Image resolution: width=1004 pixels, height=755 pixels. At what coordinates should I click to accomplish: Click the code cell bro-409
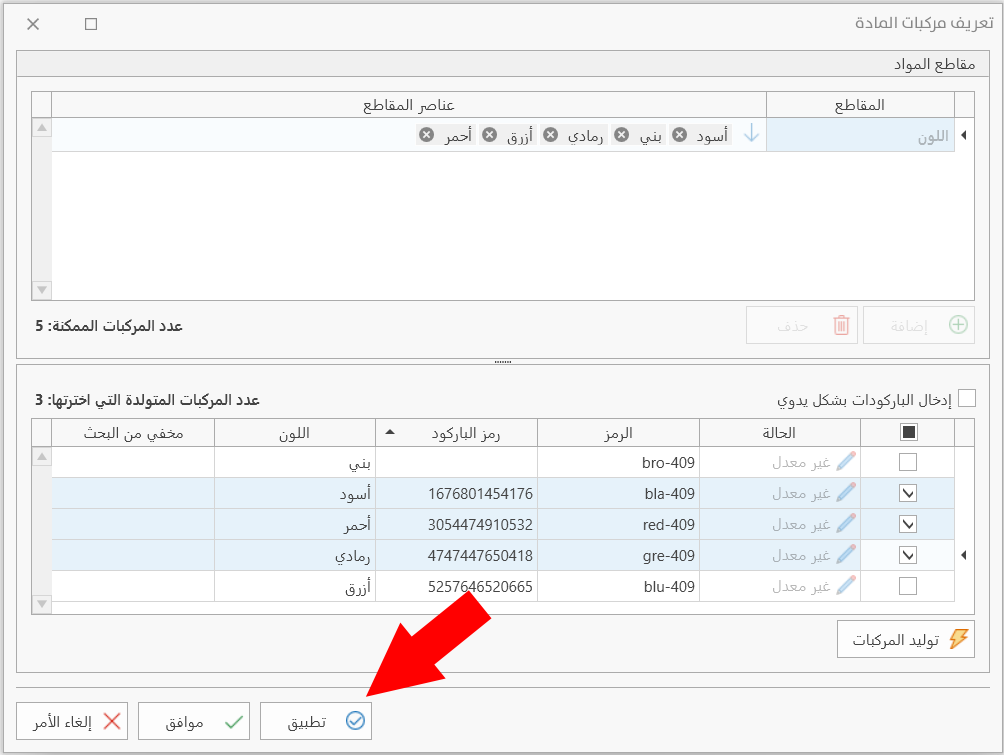click(x=618, y=462)
